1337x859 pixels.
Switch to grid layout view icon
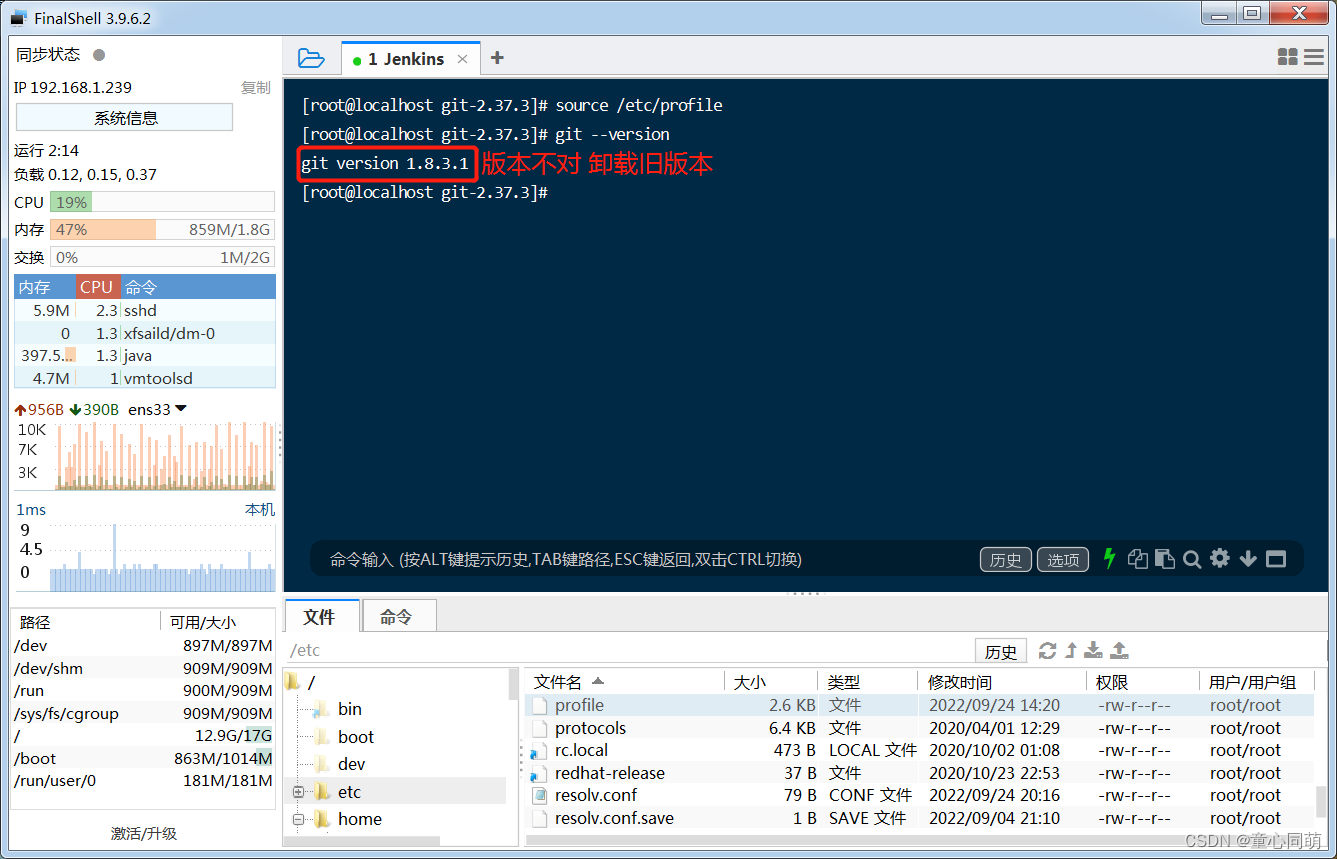tap(1287, 58)
